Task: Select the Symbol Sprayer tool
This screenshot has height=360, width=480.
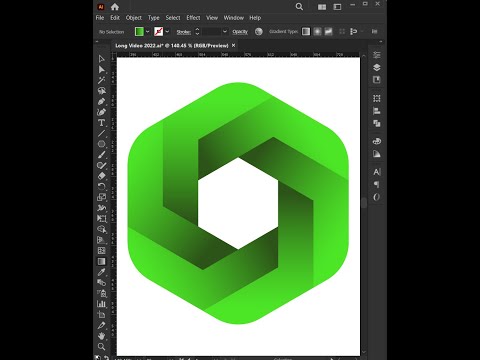Action: point(102,293)
